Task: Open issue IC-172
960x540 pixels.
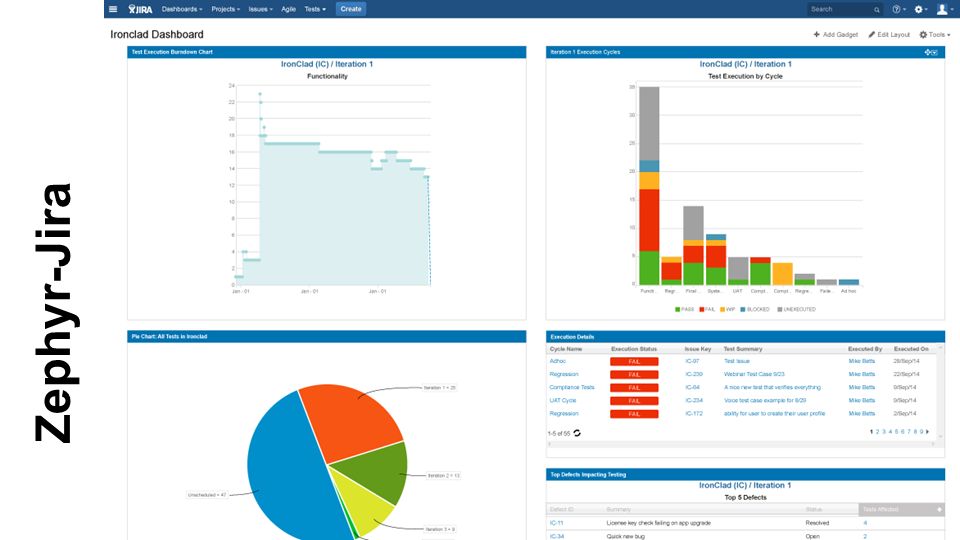Action: 694,414
